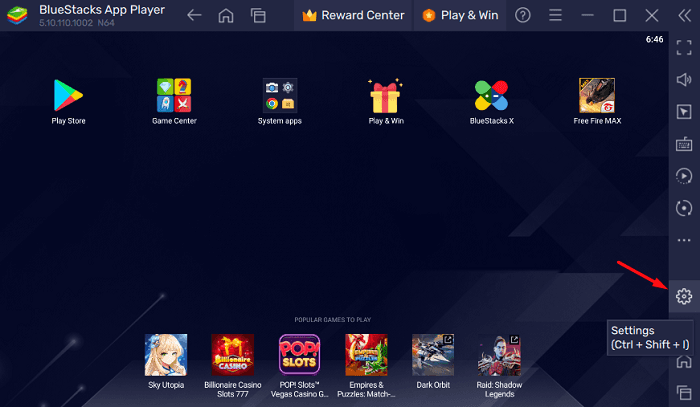The image size is (700, 407).
Task: Open the help question mark icon
Action: coord(523,16)
